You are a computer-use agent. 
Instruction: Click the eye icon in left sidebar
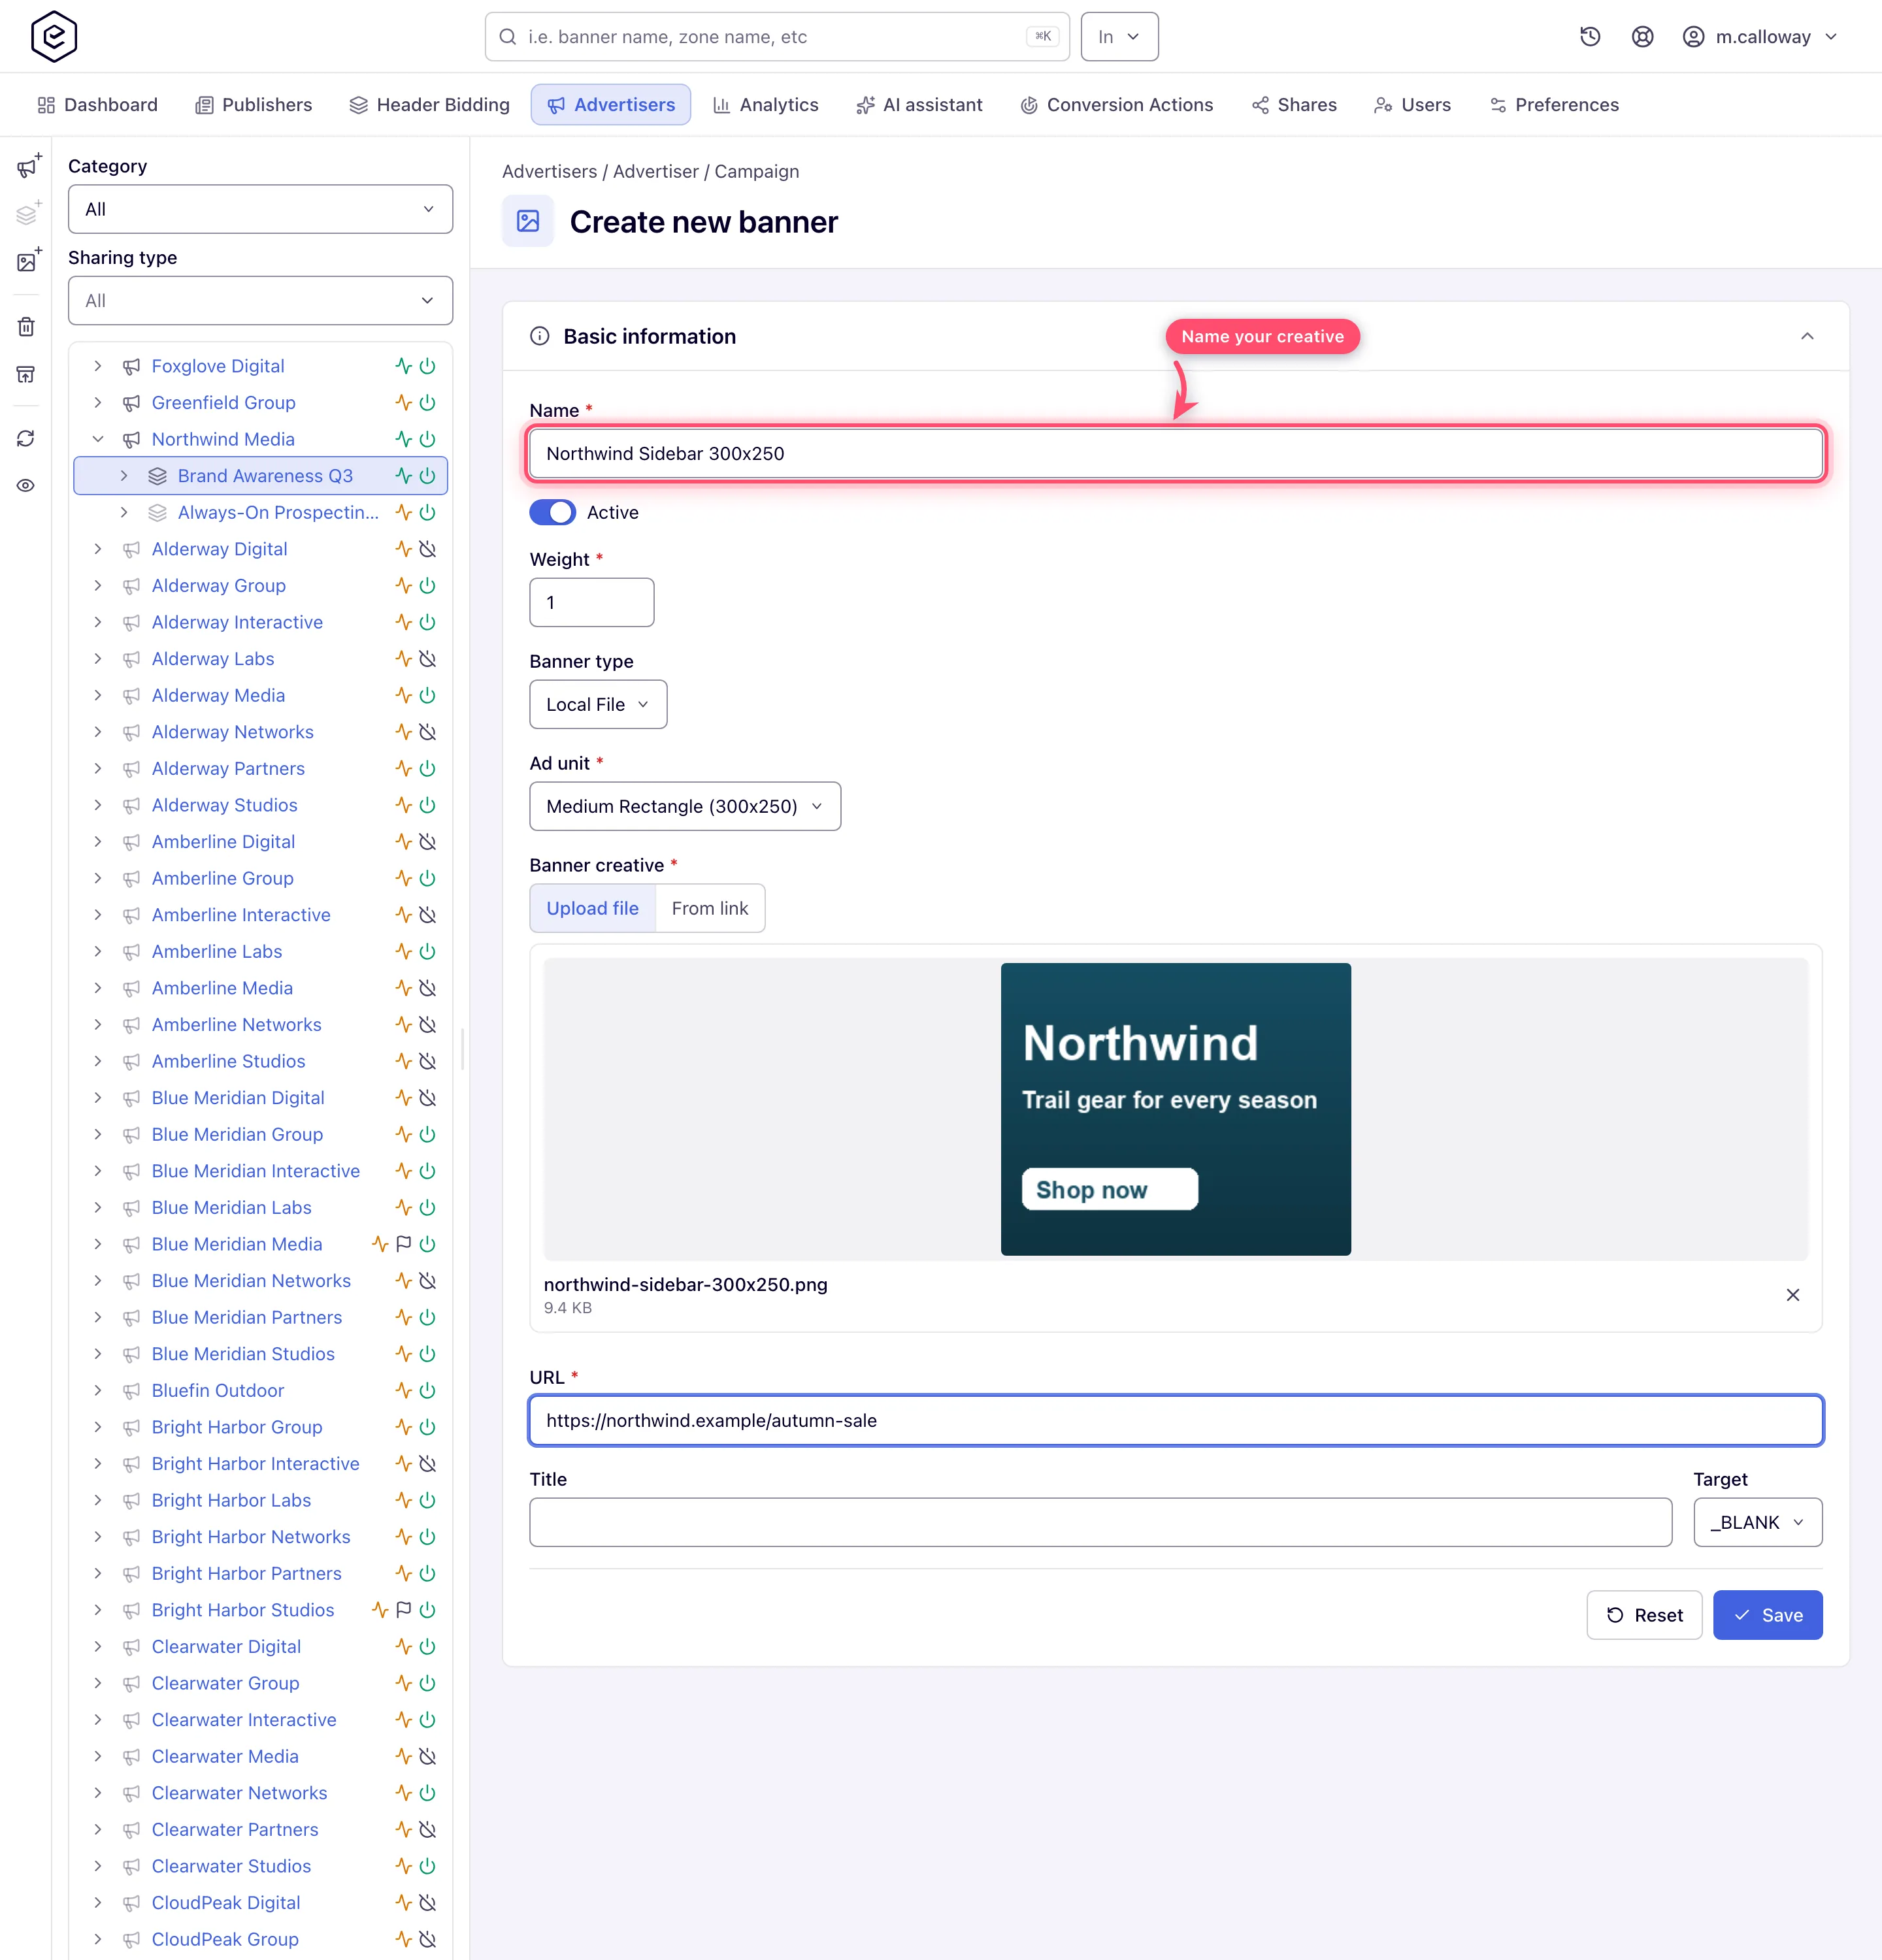point(26,486)
